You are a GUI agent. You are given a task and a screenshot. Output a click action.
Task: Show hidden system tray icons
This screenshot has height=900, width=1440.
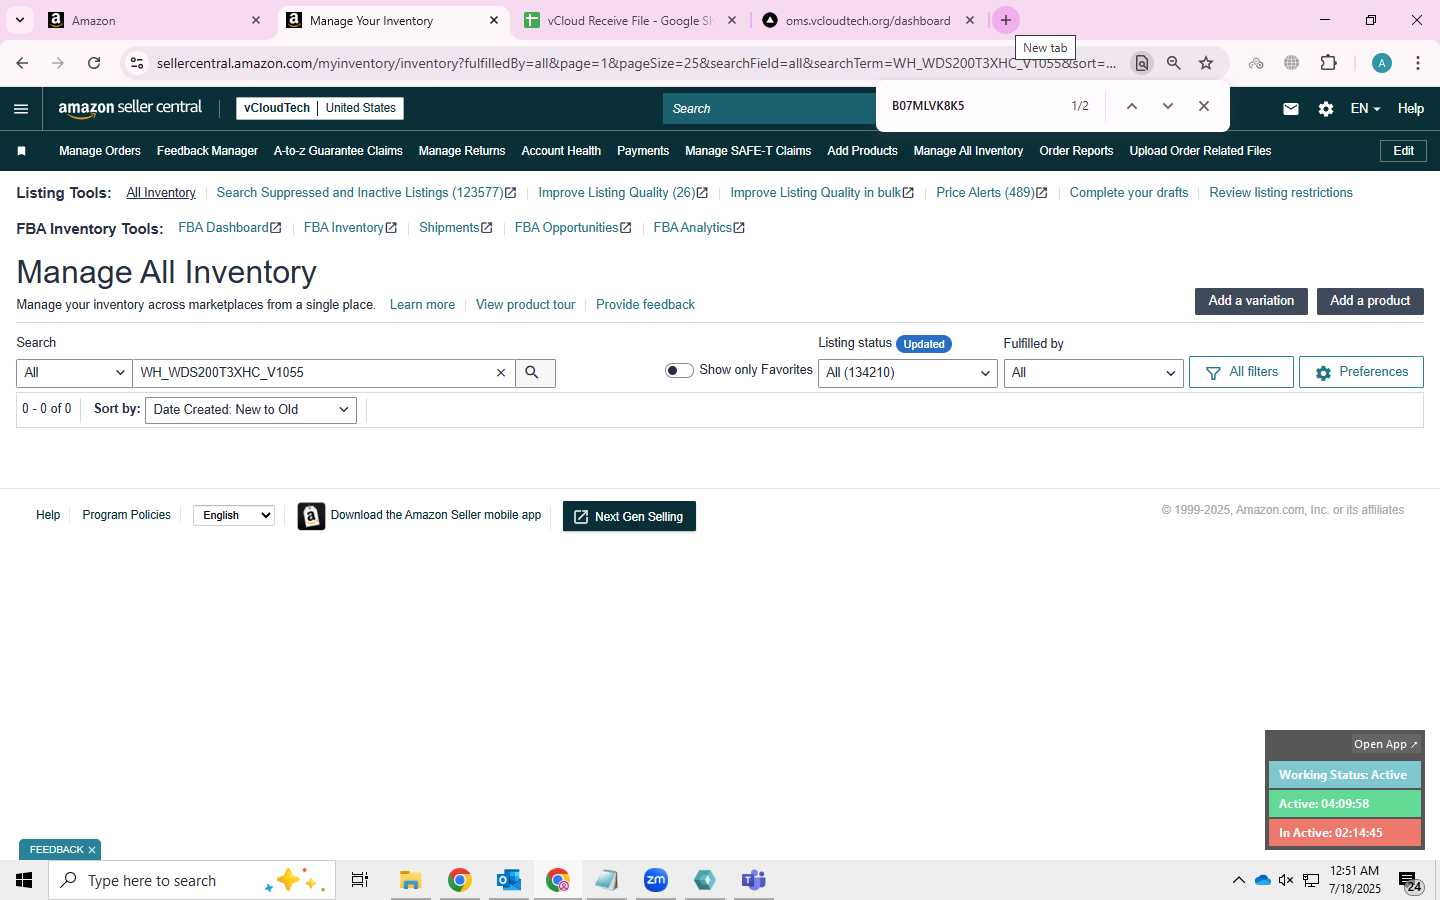1238,880
